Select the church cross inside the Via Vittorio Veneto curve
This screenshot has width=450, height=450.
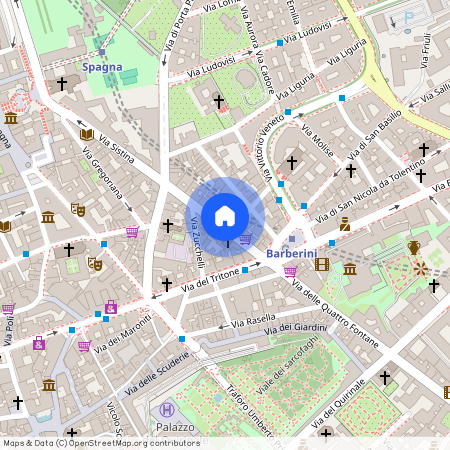pyautogui.click(x=292, y=163)
